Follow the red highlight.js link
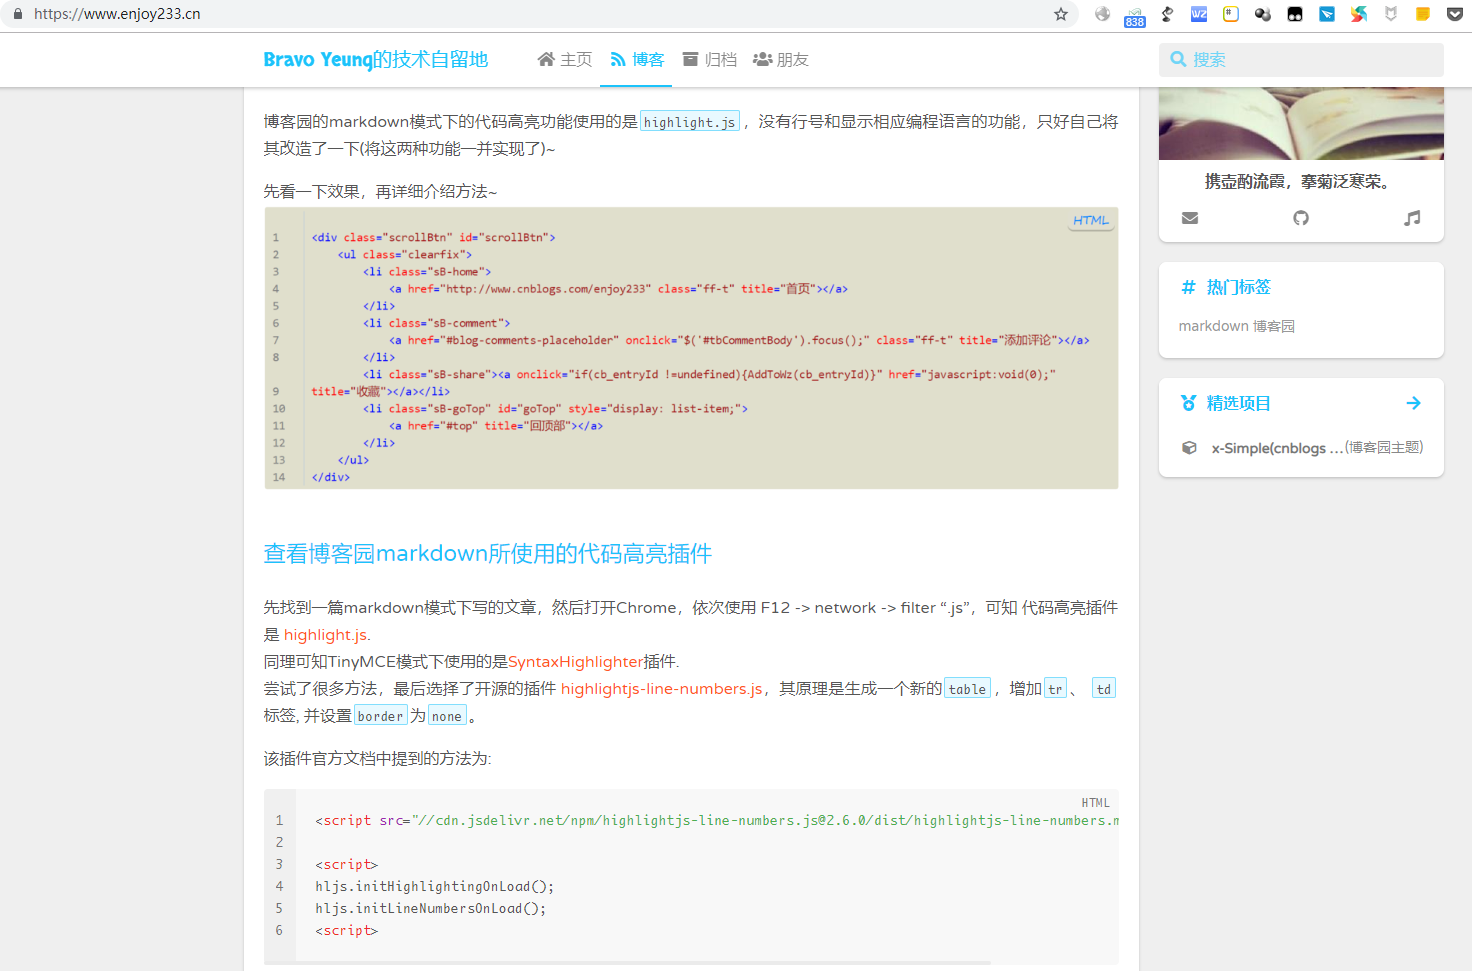Viewport: 1472px width, 971px height. 327,635
